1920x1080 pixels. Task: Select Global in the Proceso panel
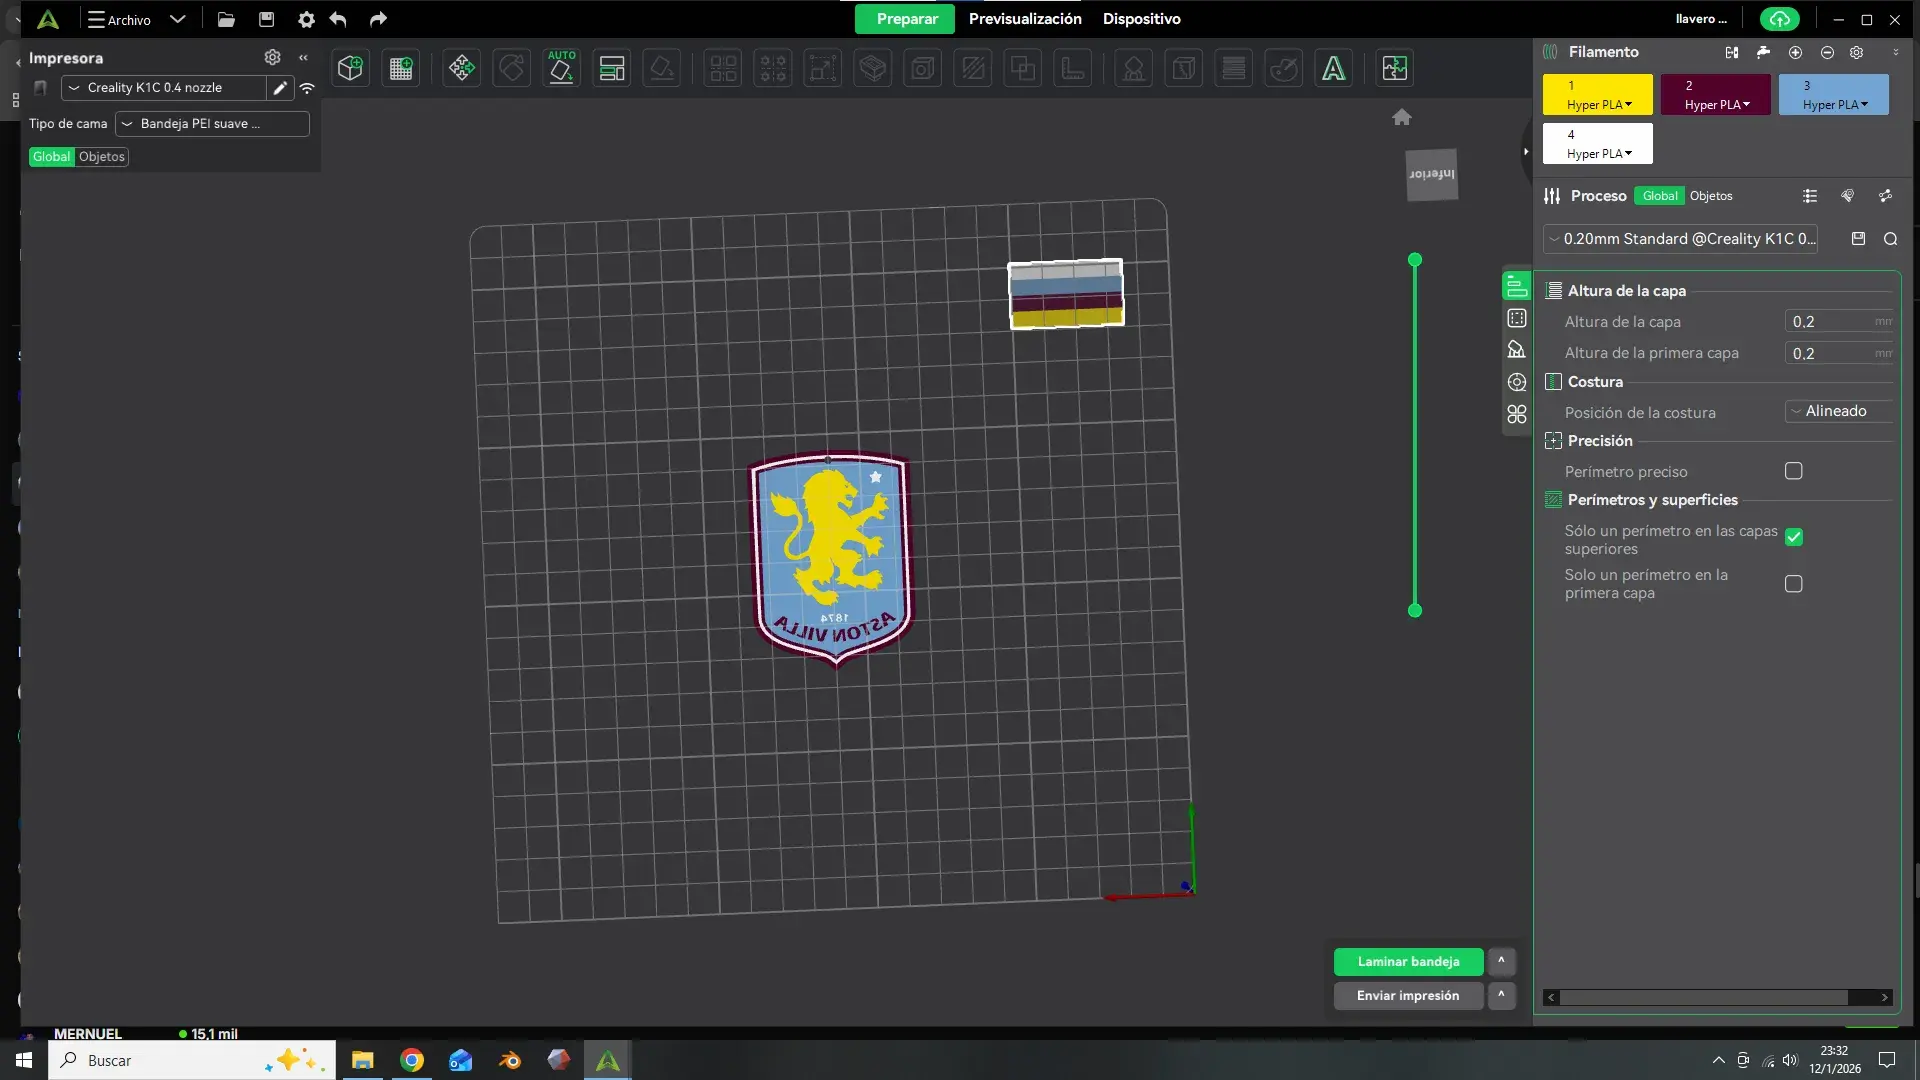(x=1660, y=196)
